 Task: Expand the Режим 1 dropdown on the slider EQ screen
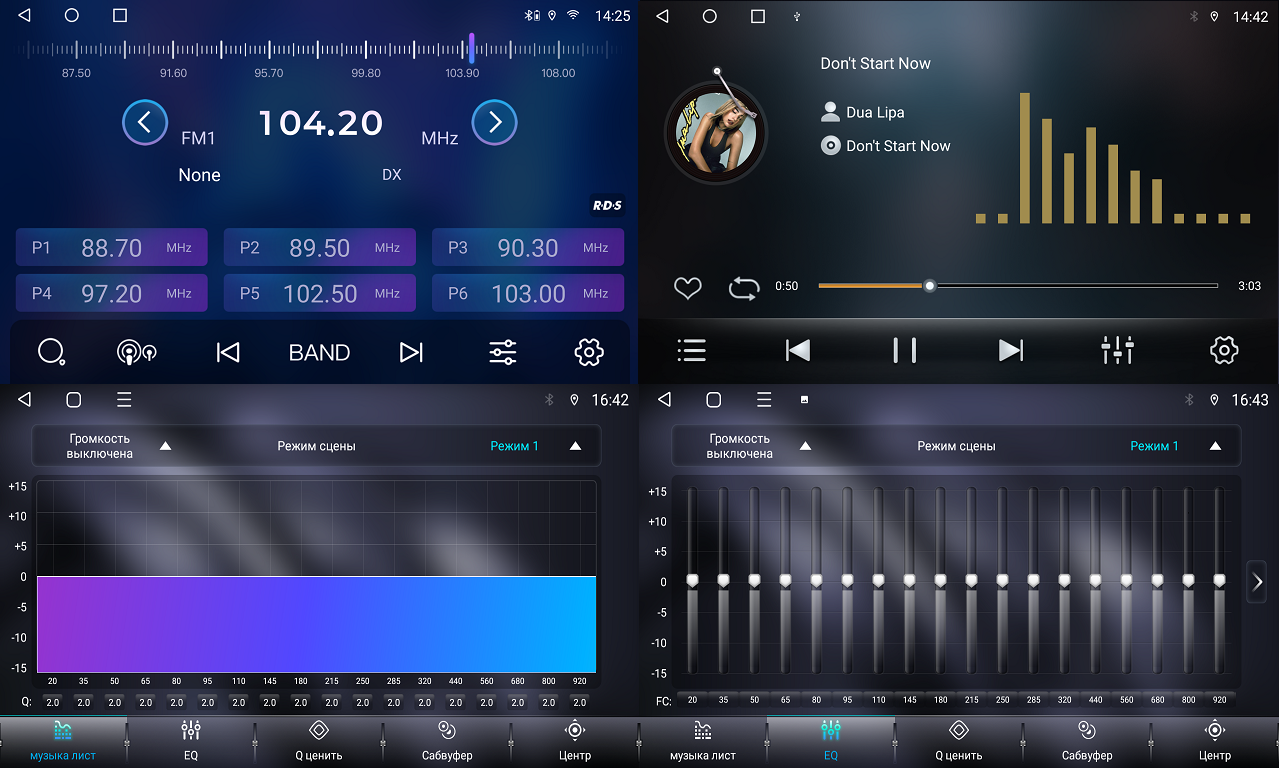click(x=1215, y=446)
